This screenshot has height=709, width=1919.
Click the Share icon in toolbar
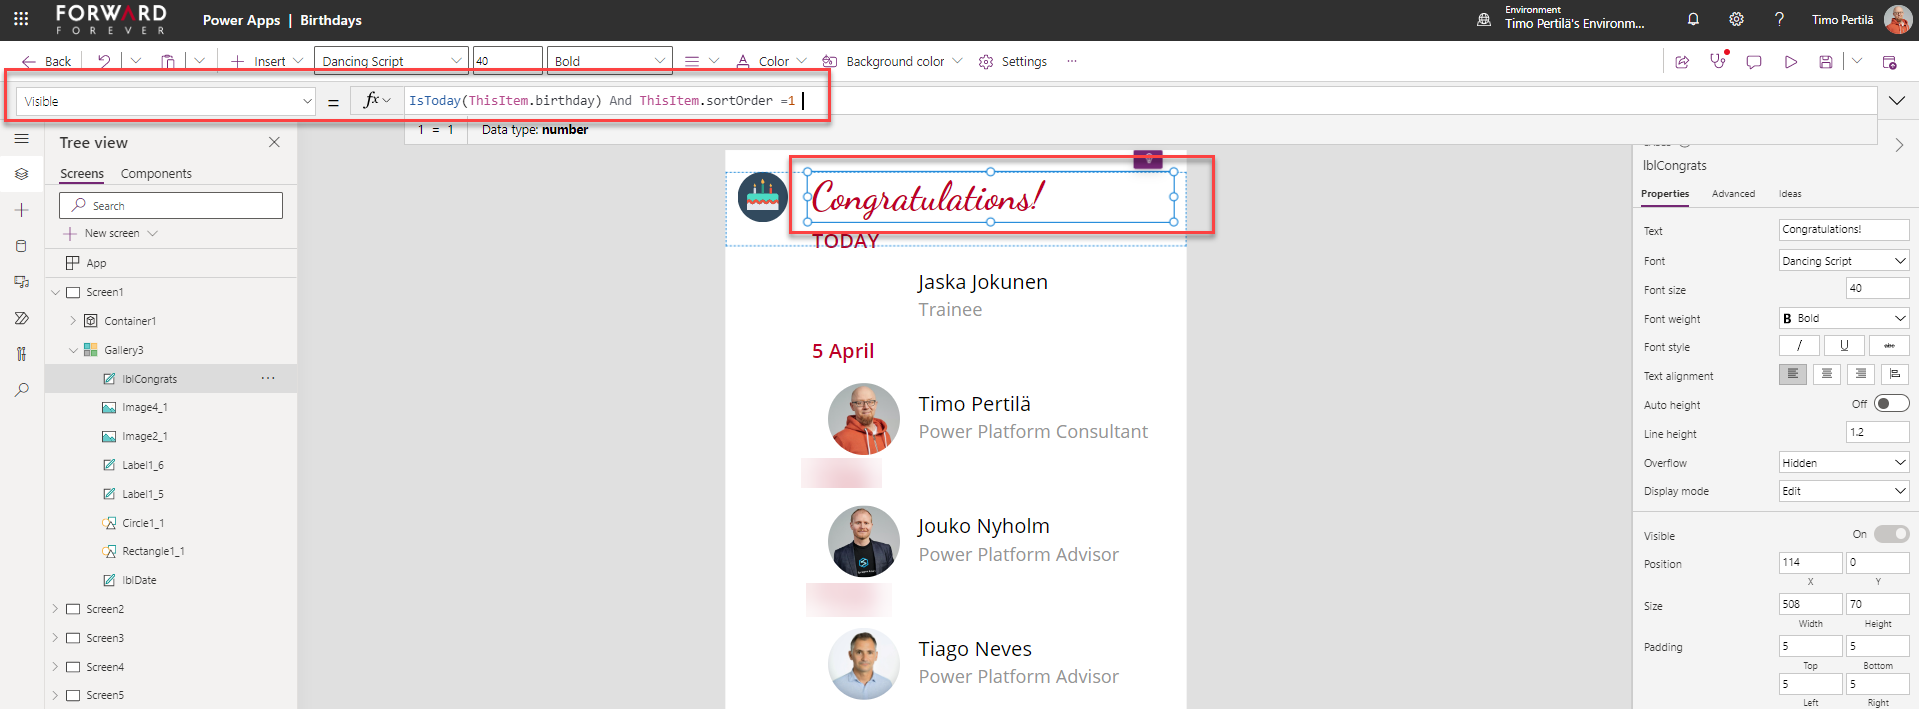tap(1682, 62)
